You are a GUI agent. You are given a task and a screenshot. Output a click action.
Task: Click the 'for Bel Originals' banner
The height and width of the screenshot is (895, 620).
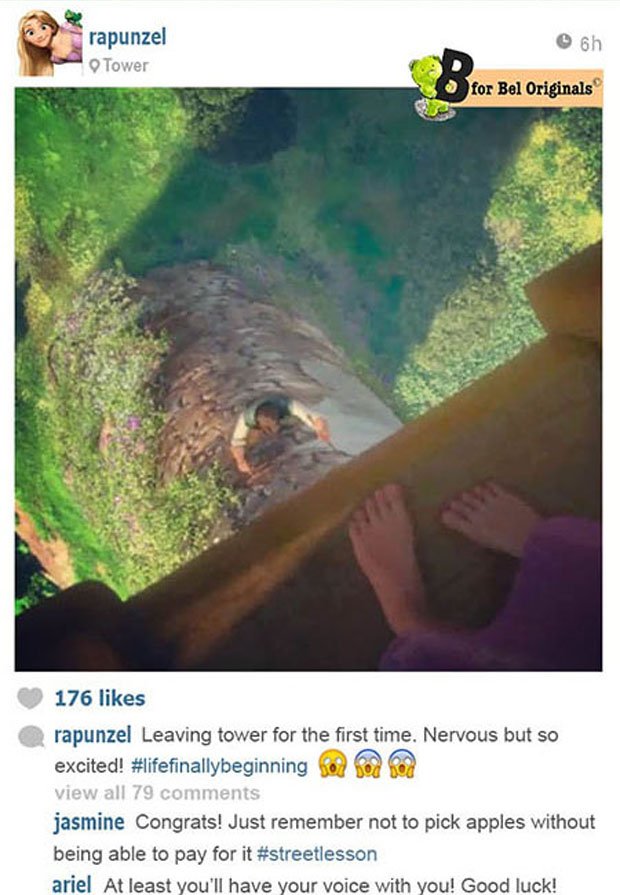536,88
